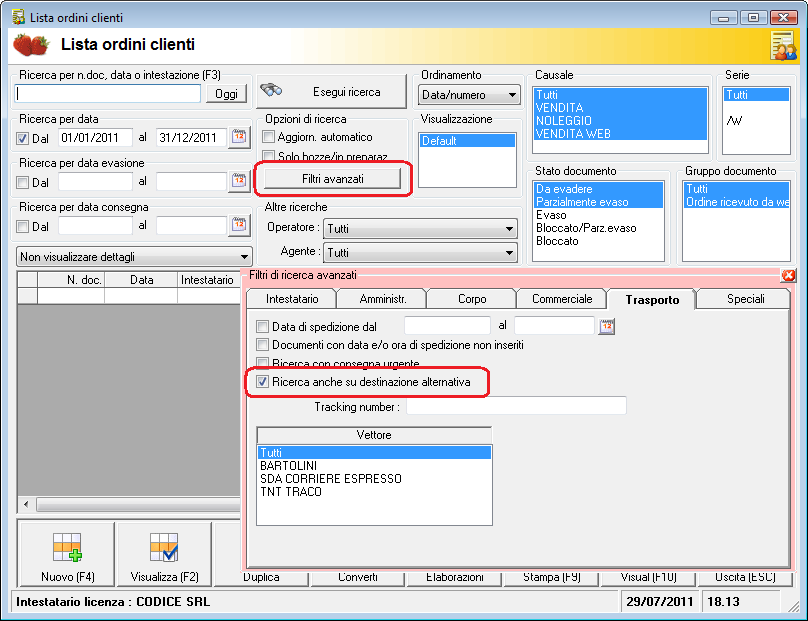Screen dimensions: 808x621
Task: Click the Duplica button
Action: 261,578
